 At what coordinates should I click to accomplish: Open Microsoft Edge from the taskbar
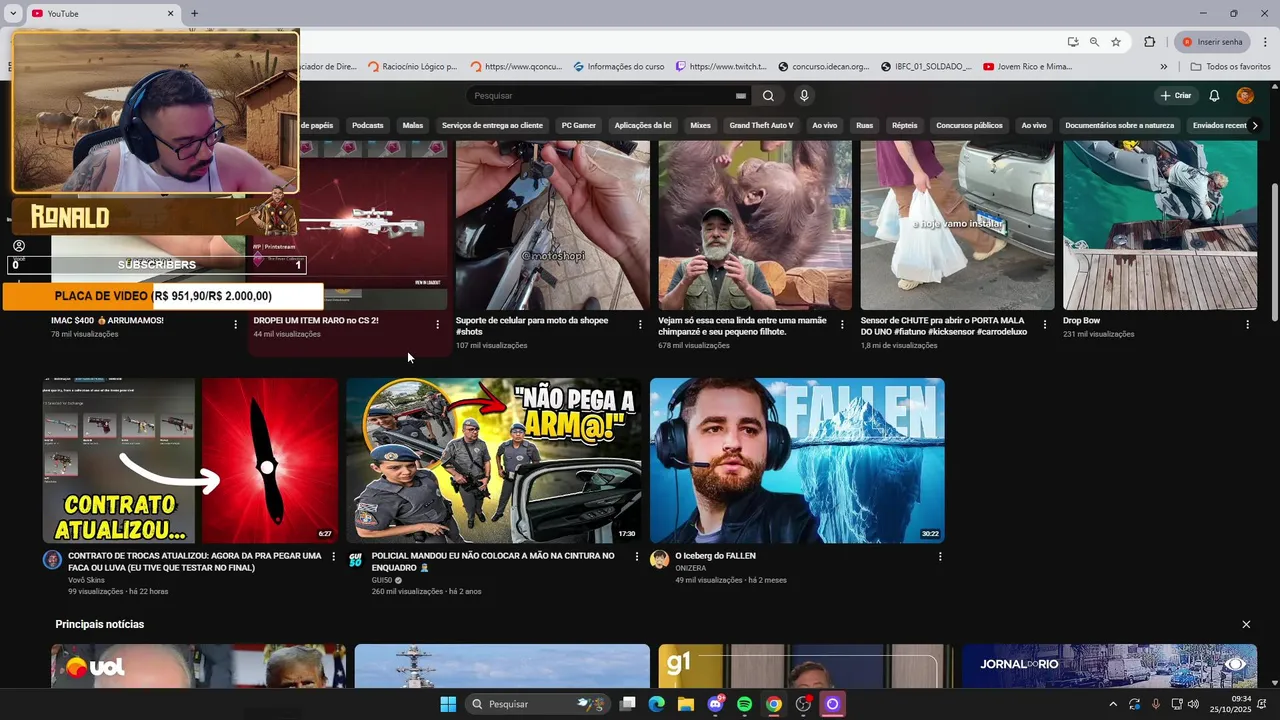657,704
